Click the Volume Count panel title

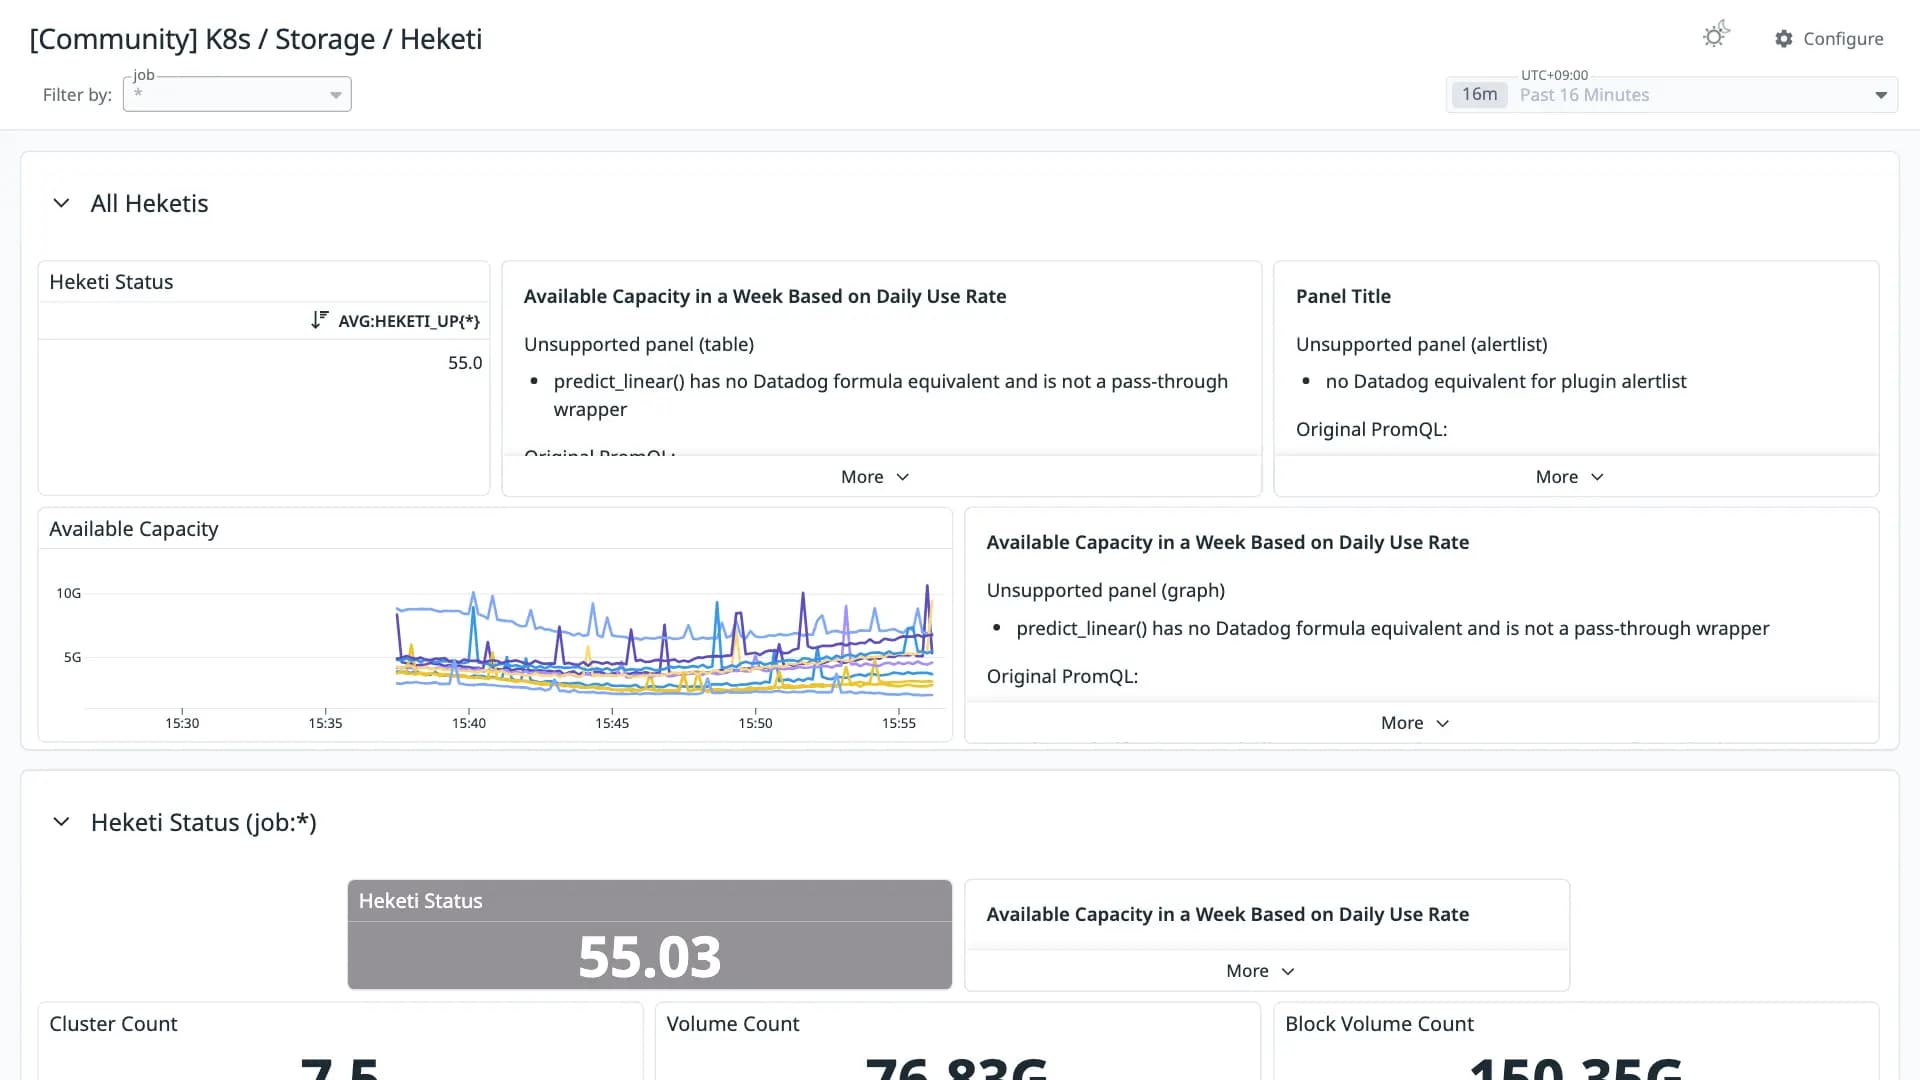tap(733, 1024)
